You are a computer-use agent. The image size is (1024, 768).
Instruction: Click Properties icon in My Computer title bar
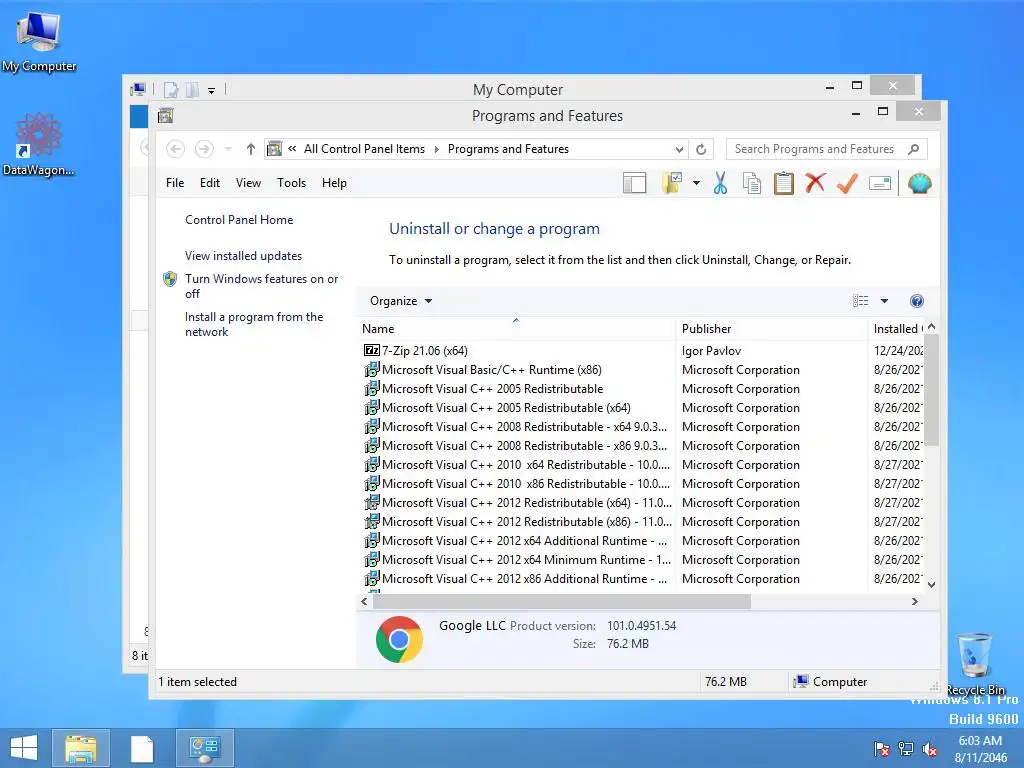171,90
